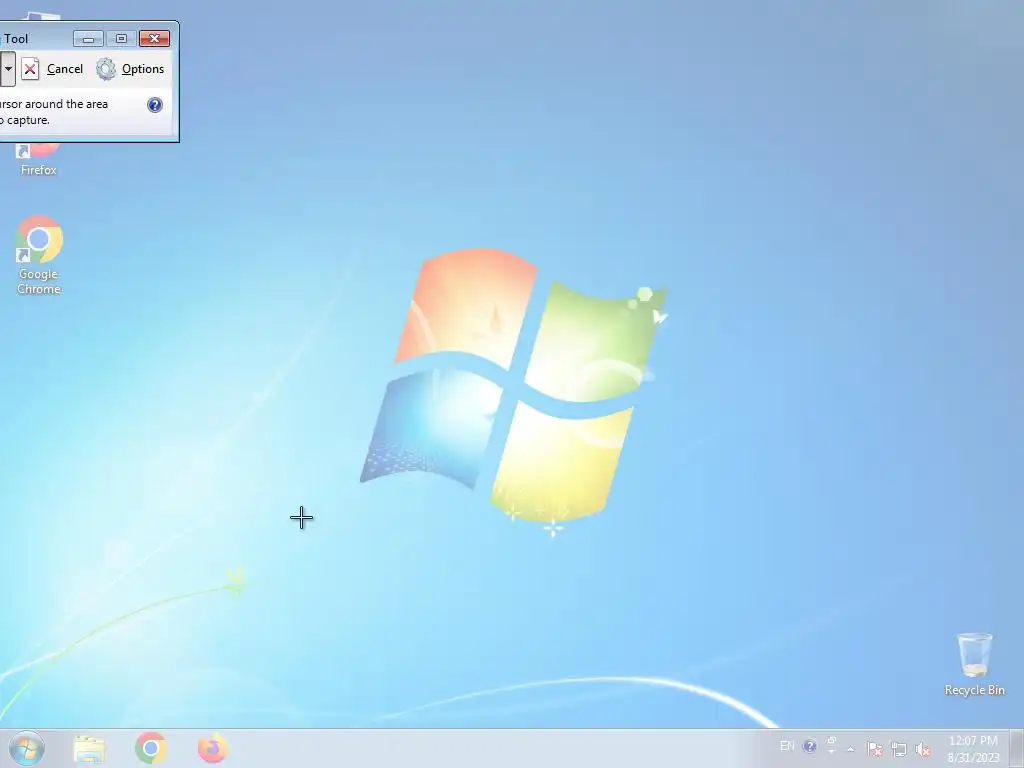Open the Windows Start menu orb

(x=27, y=748)
